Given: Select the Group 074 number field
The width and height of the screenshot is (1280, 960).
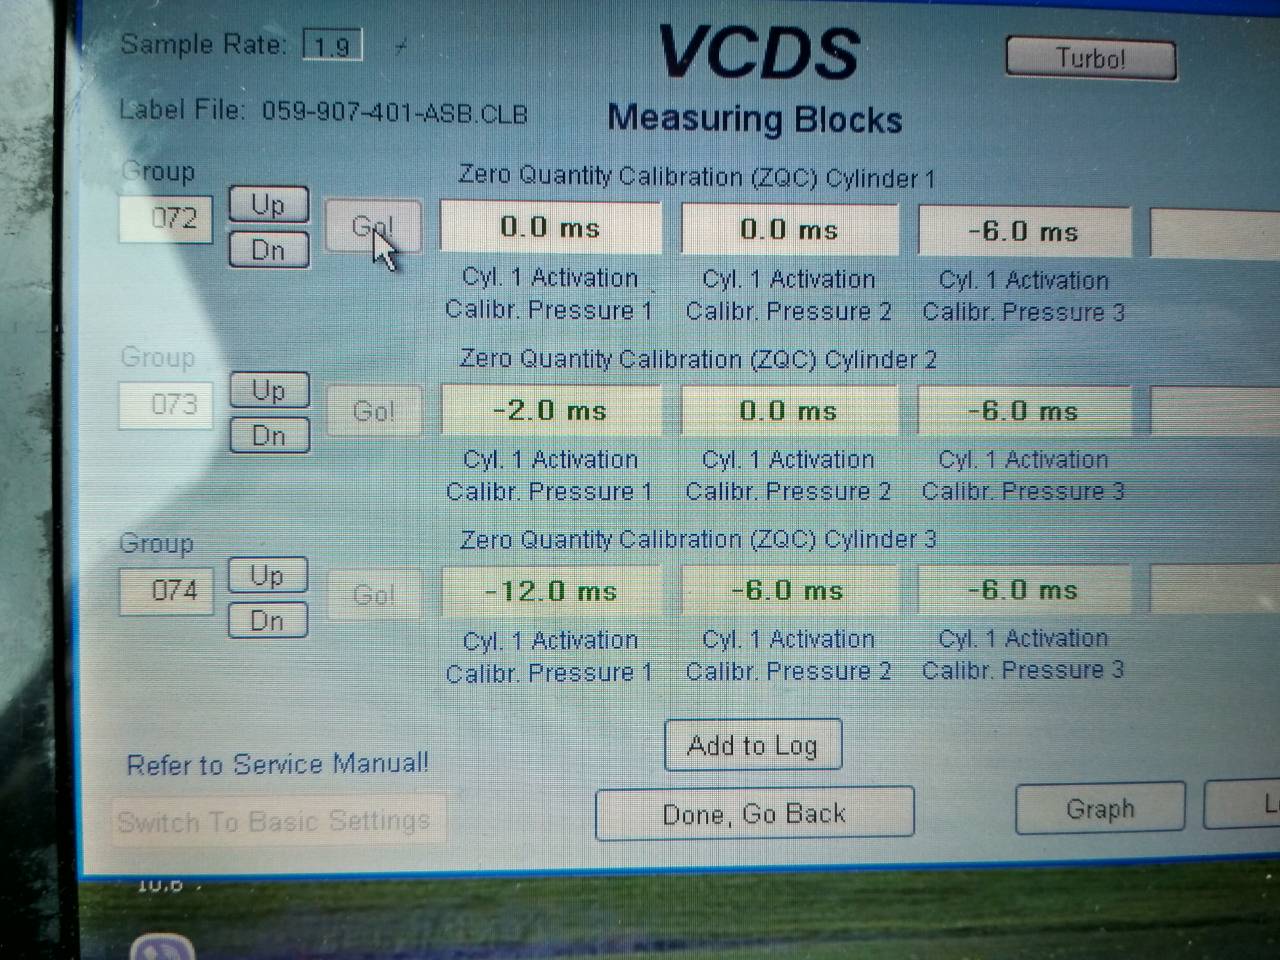Looking at the screenshot, I should click(167, 590).
